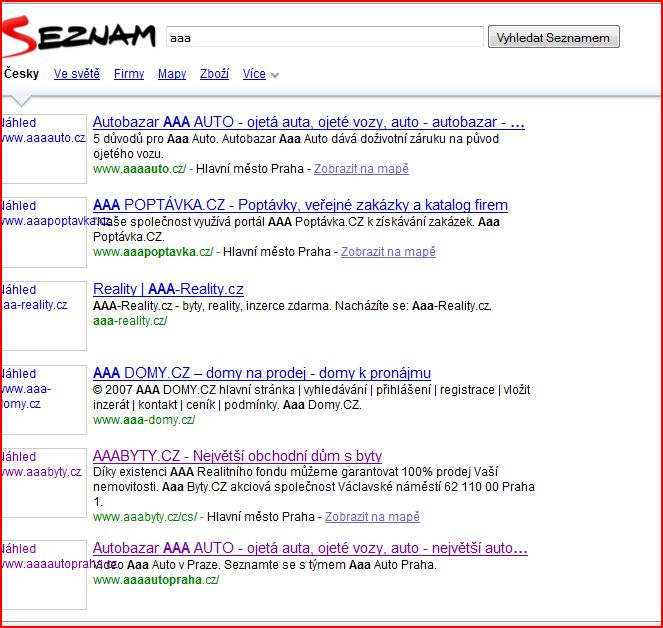The width and height of the screenshot is (663, 628).
Task: Click the green URL 'www.aaa-domy.cz/'
Action: point(144,420)
